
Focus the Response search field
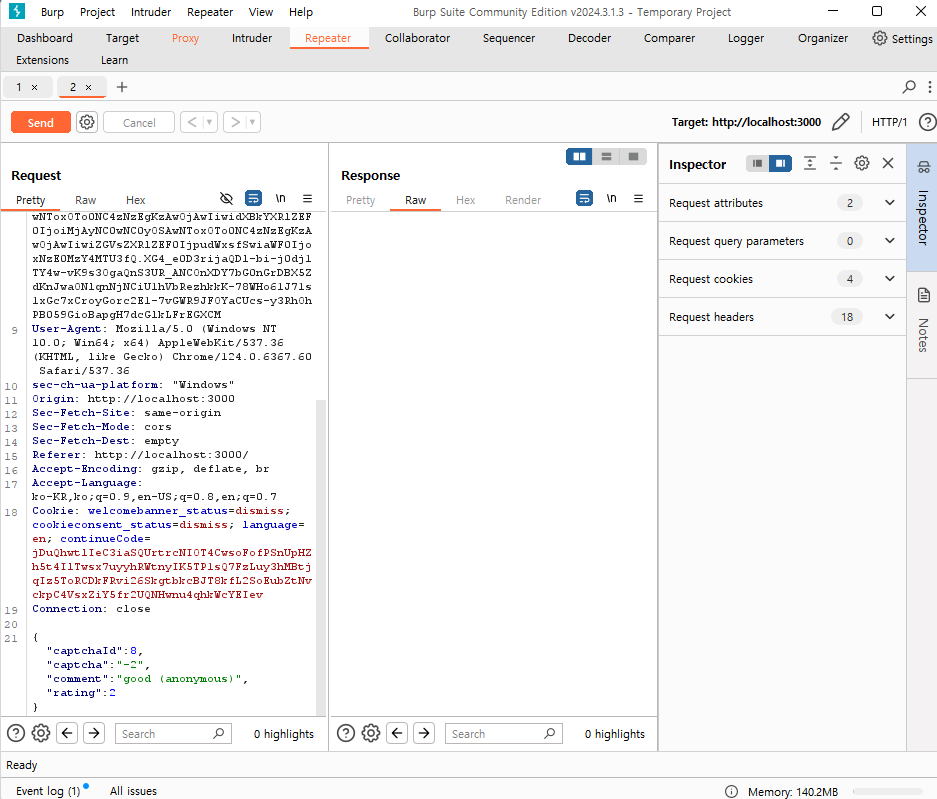(x=504, y=733)
